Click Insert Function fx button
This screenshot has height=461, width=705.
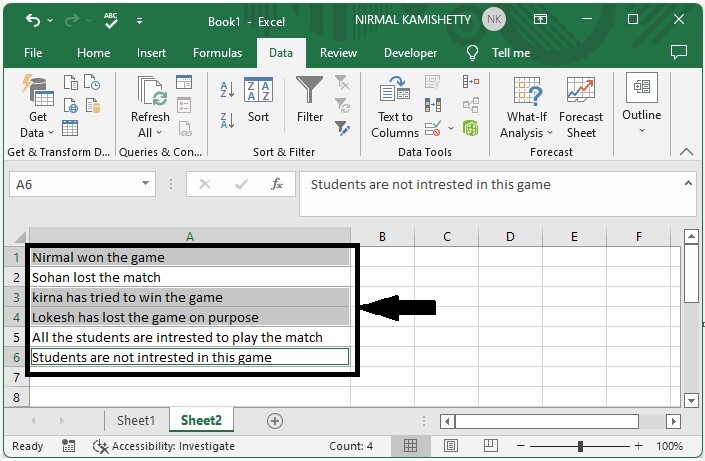click(277, 184)
